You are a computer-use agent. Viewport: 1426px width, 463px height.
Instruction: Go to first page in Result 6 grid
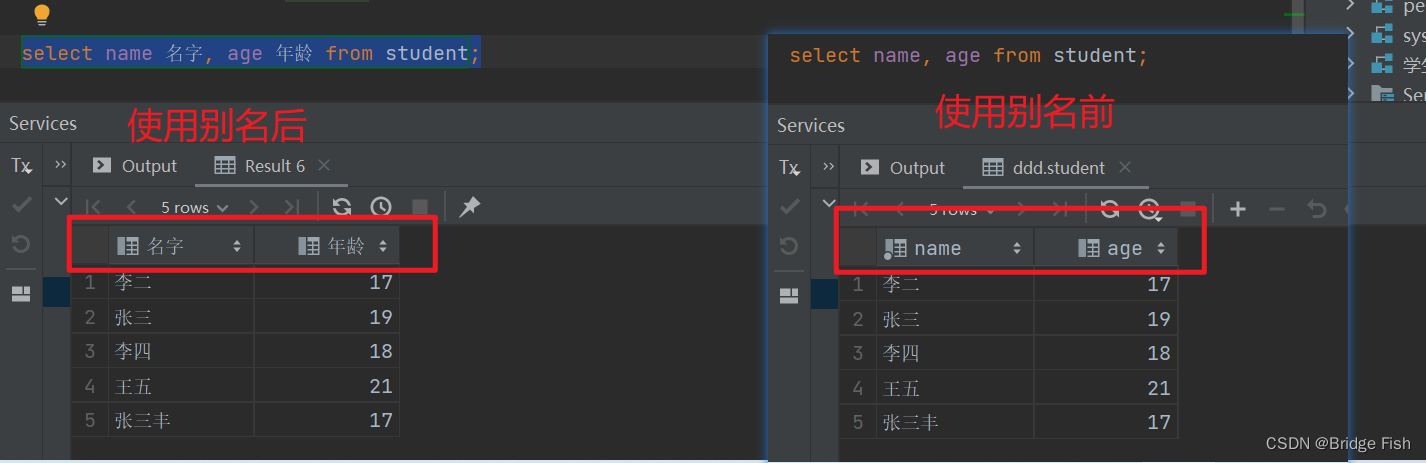point(93,207)
